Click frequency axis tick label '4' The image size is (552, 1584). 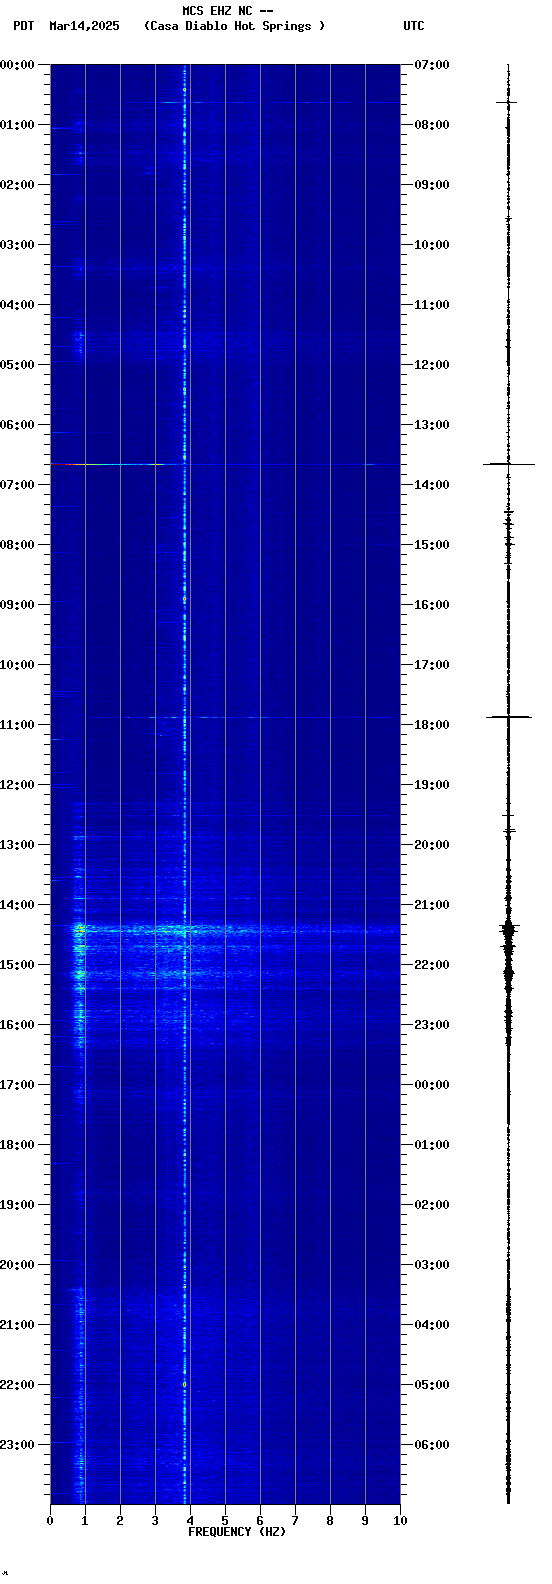(190, 1521)
